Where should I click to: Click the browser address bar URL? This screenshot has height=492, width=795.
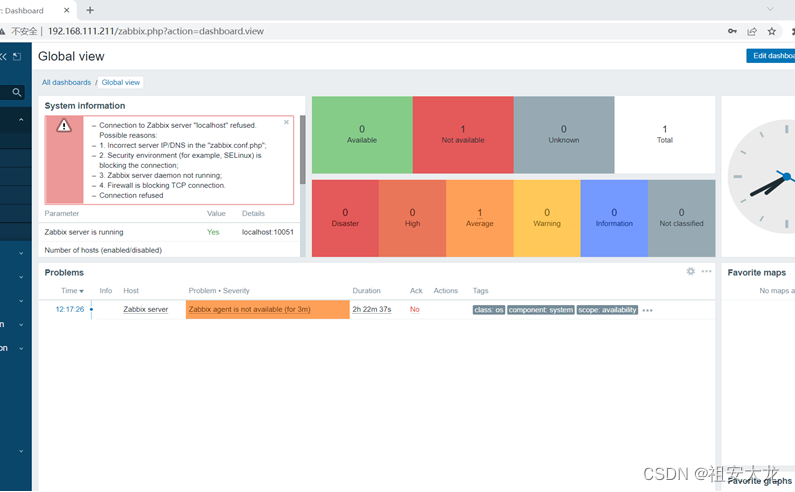156,31
